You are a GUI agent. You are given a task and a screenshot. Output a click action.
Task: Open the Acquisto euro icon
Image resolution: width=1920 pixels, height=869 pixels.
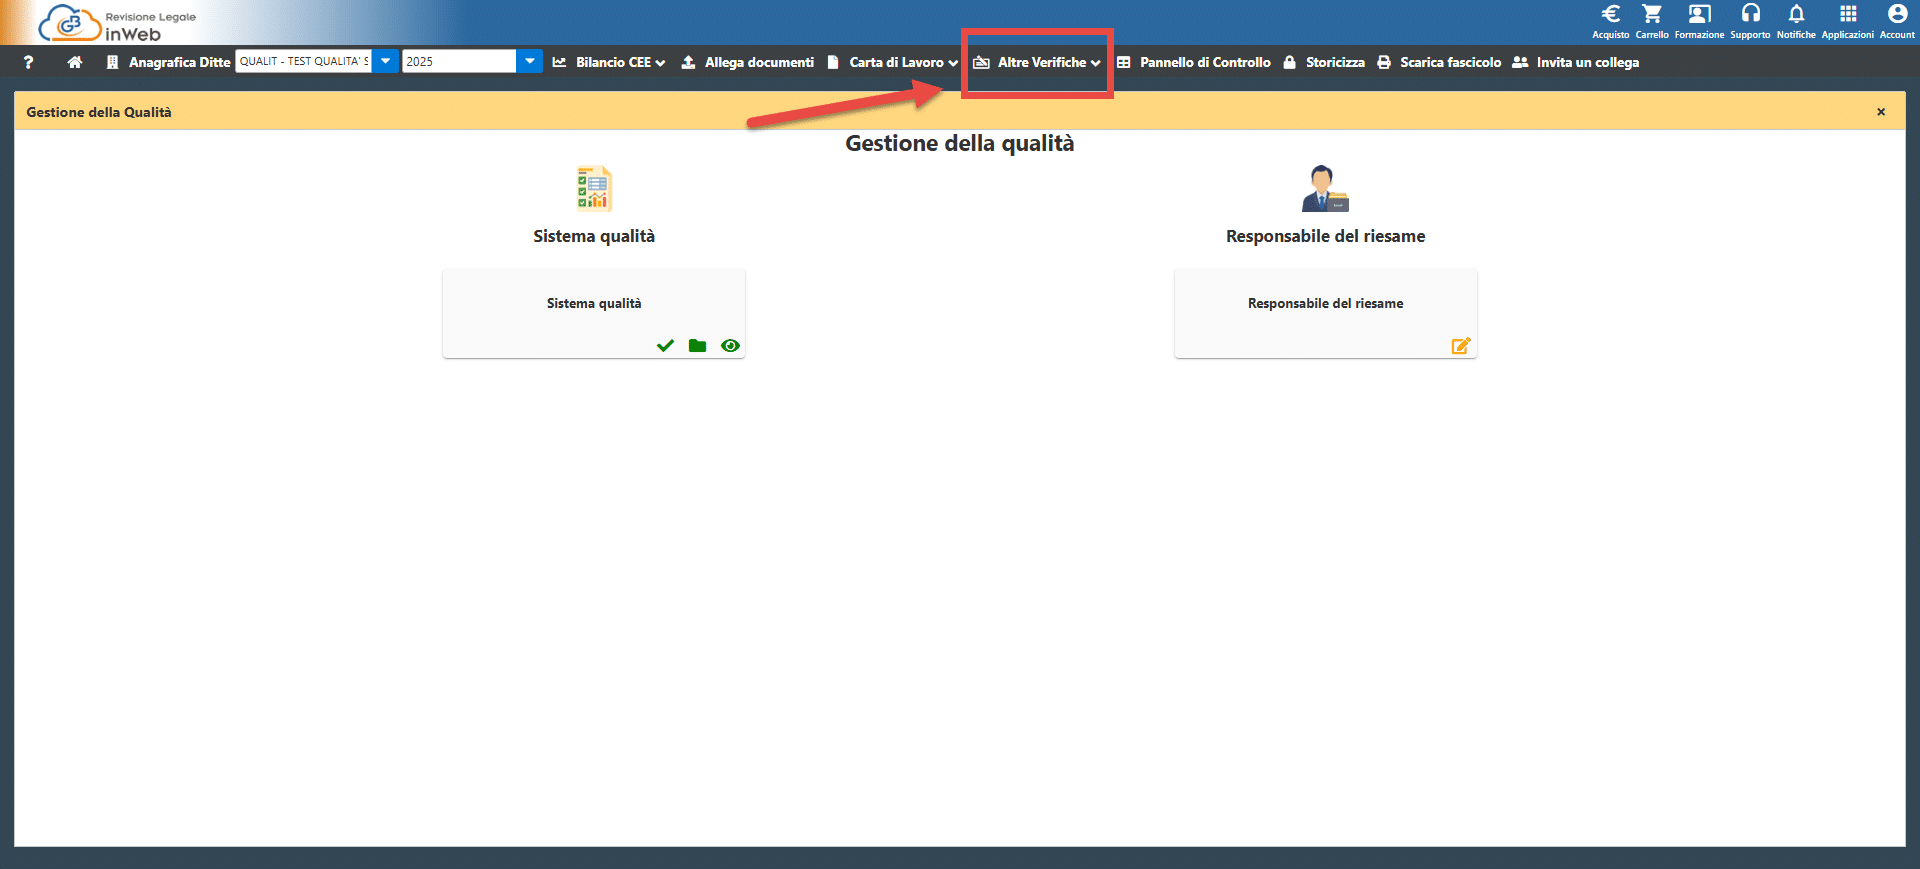[x=1610, y=21]
